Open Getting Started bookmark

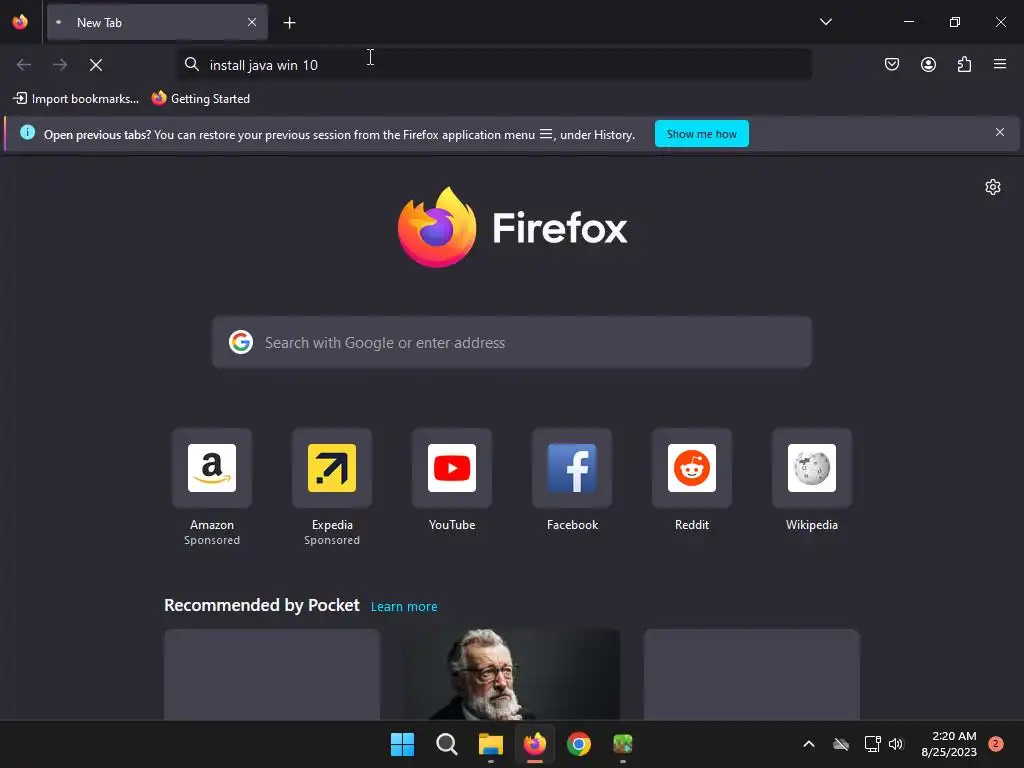point(200,99)
